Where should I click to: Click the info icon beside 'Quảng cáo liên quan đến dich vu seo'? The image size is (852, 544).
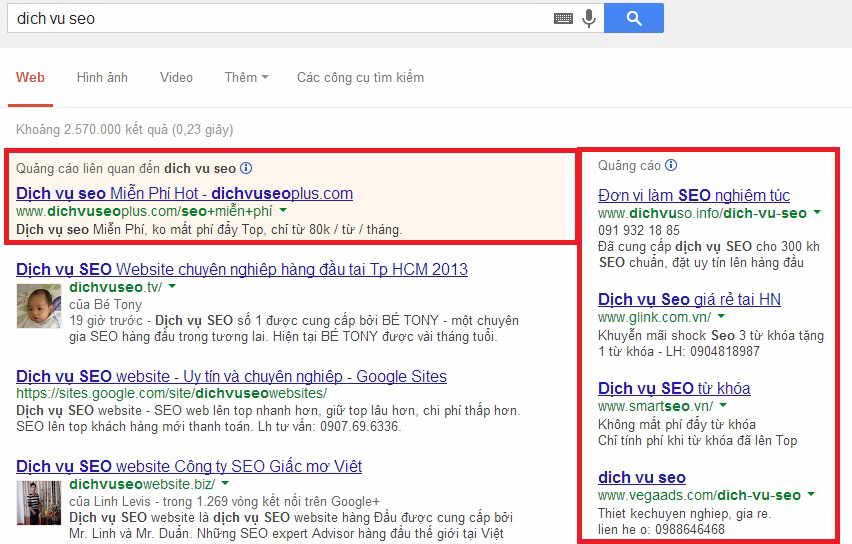246,168
